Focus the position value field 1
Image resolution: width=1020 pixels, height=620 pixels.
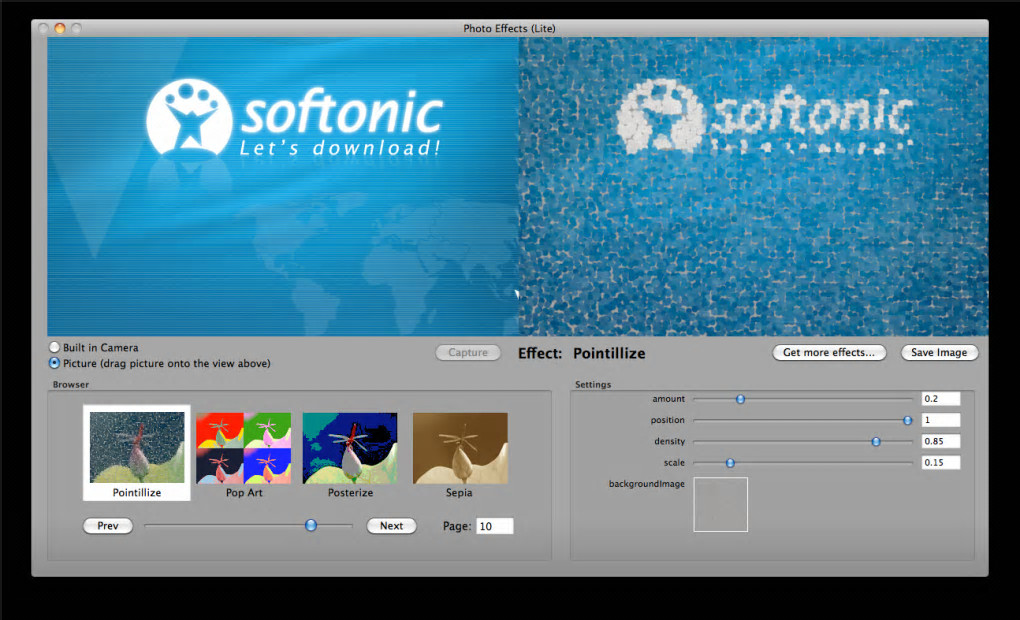941,420
